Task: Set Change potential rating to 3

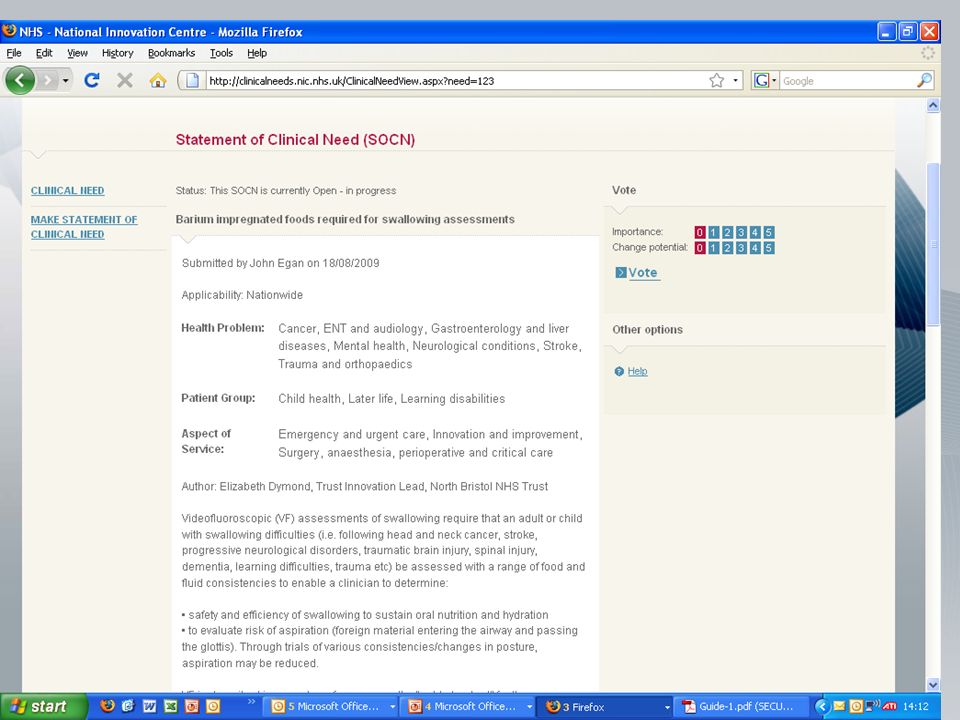Action: pos(741,247)
